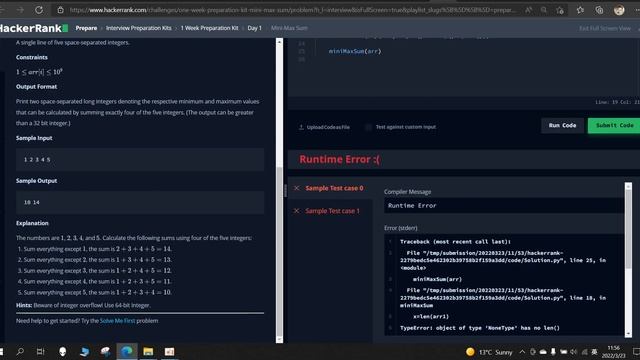Click miniMaxSum(arr) line in code editor

(x=355, y=51)
